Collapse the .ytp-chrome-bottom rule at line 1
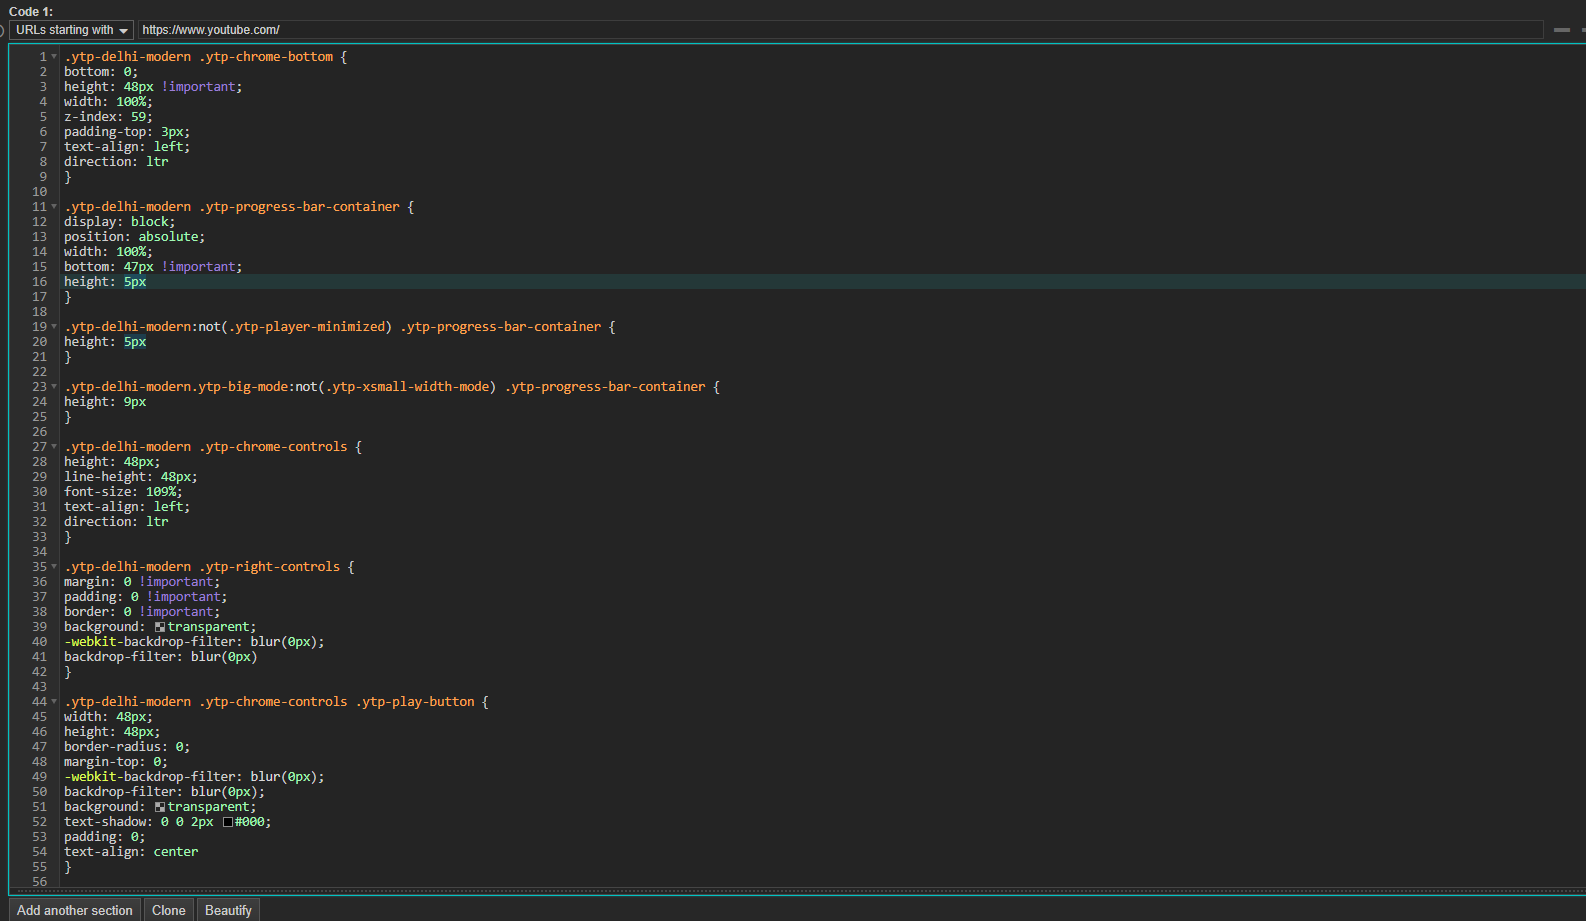This screenshot has width=1586, height=921. point(54,57)
